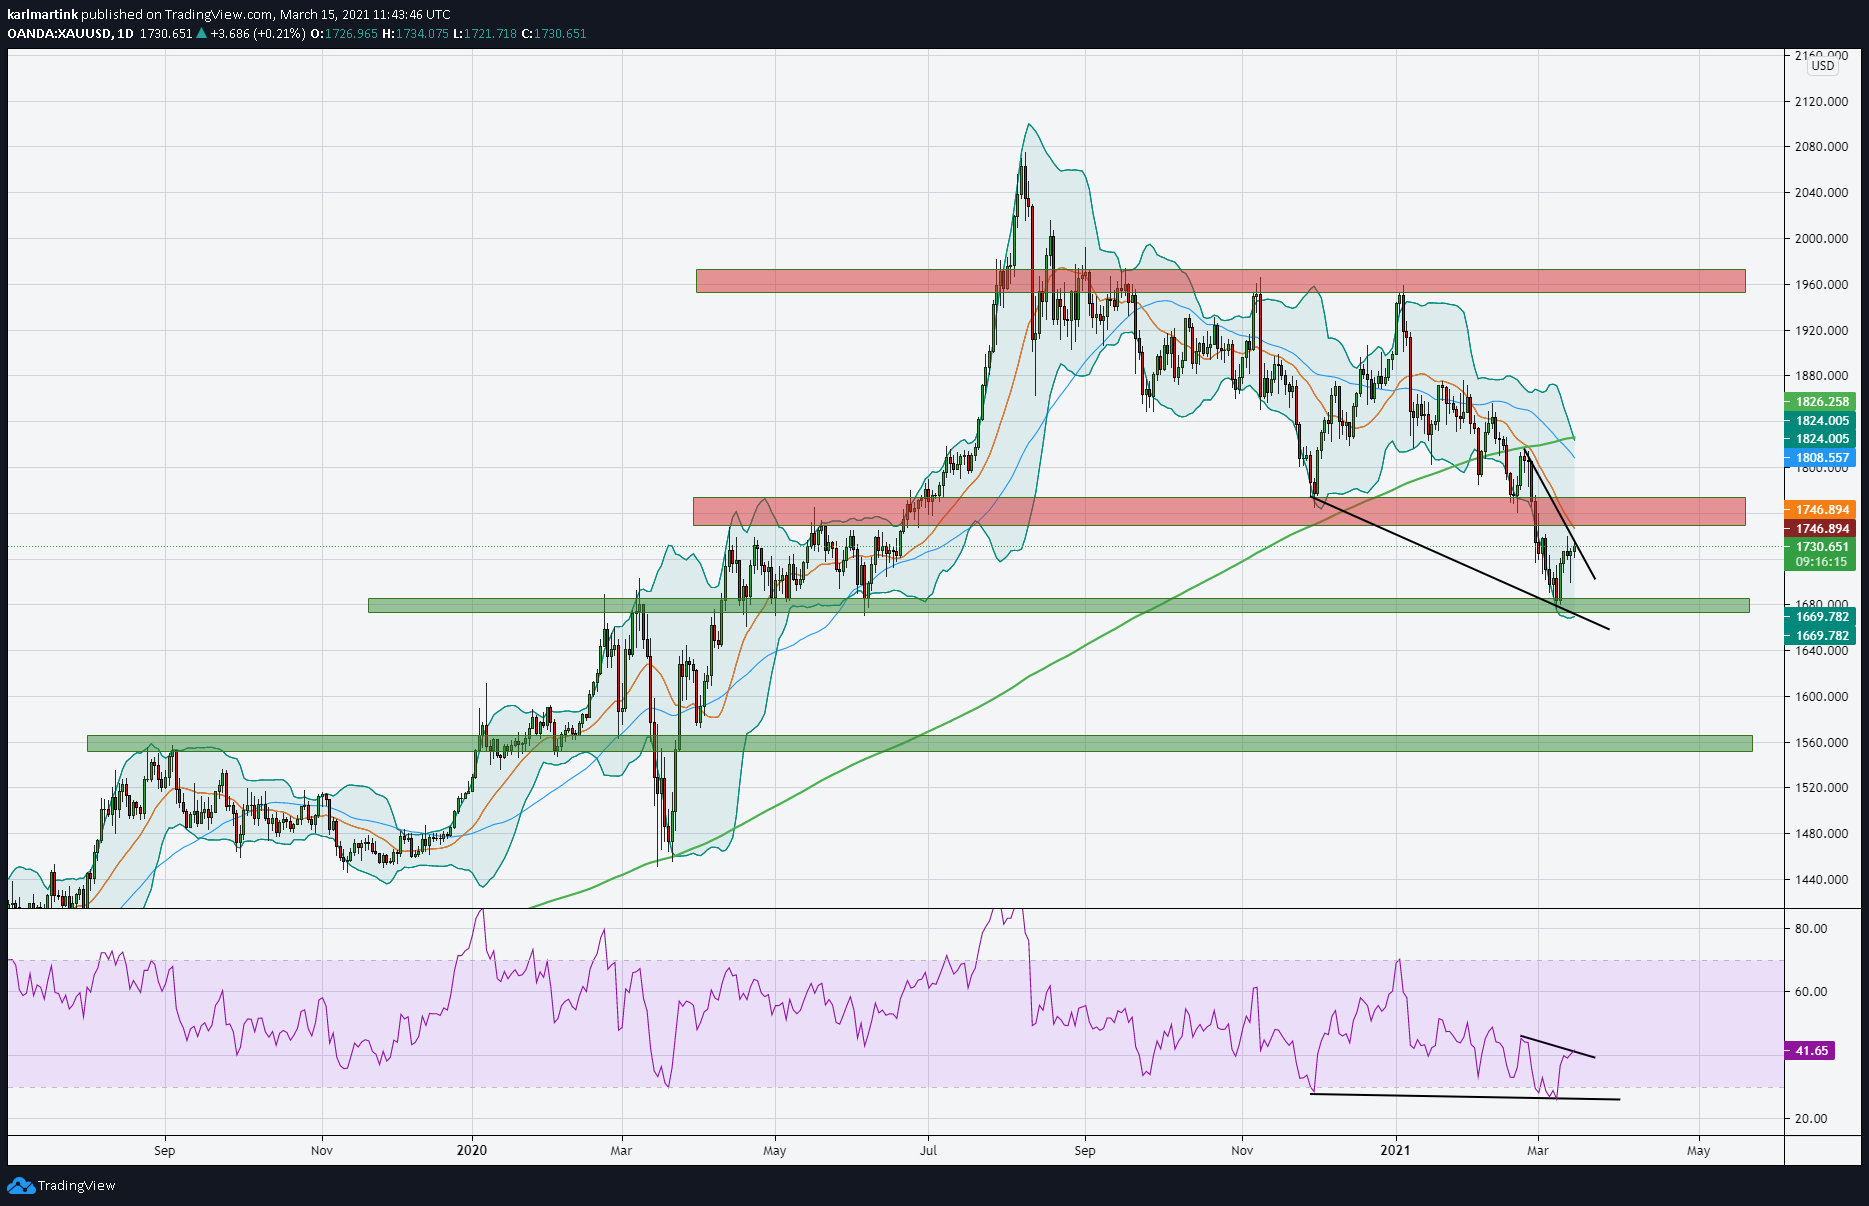Click the 60.00 RSI axis tick
The height and width of the screenshot is (1206, 1869).
(x=1811, y=992)
